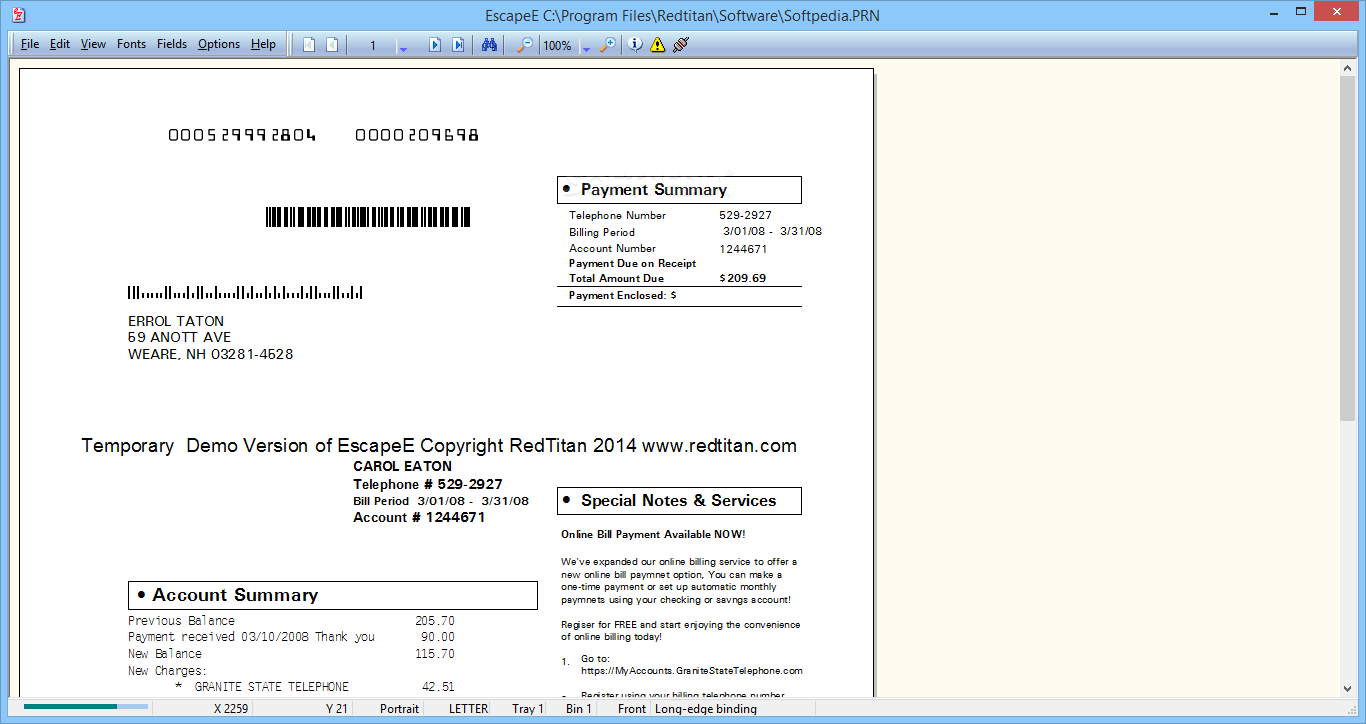Viewport: 1366px width, 724px height.
Task: Click the black barcode on page
Action: coord(368,217)
